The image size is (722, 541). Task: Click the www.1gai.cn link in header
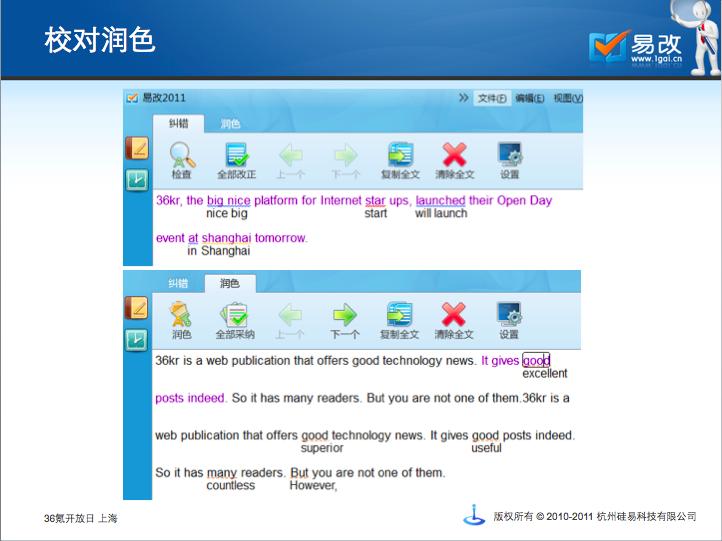click(656, 58)
